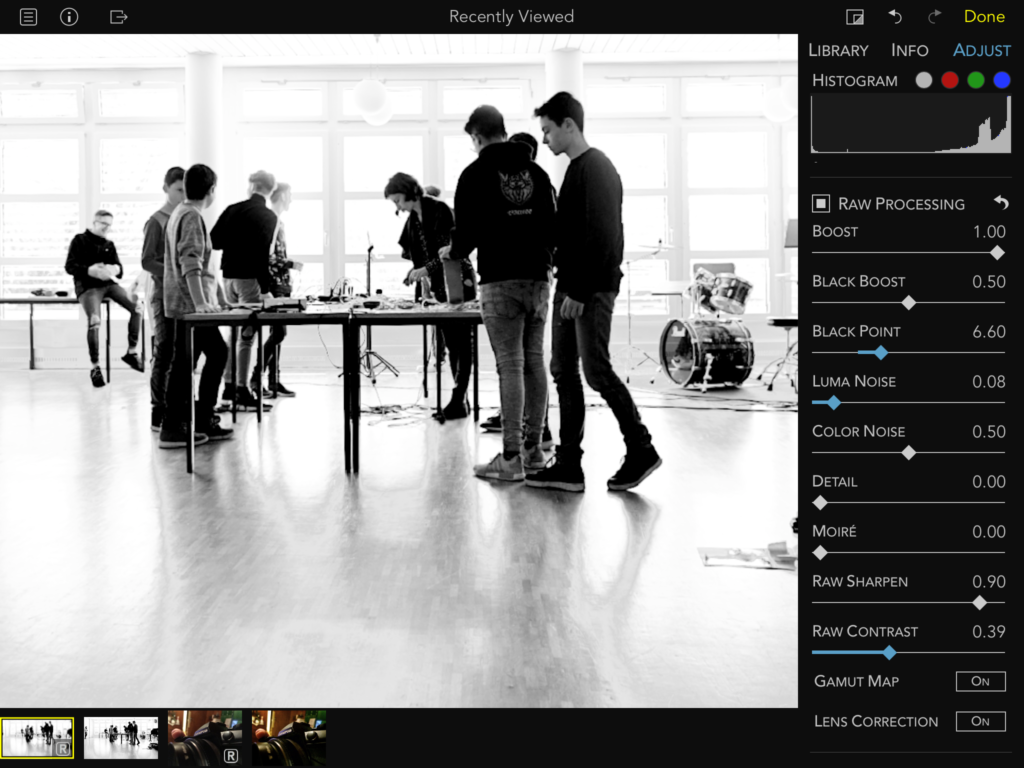1024x768 pixels.
Task: Click the Luma Noise slider handle
Action: click(833, 403)
